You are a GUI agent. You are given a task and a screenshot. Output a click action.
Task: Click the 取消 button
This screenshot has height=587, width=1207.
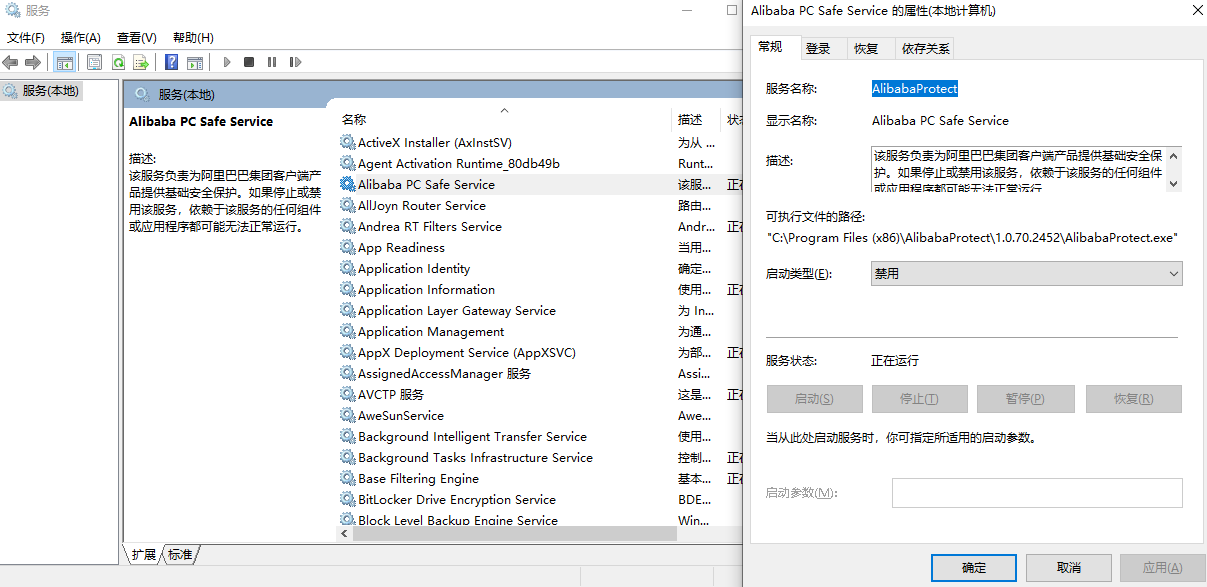(x=1068, y=568)
